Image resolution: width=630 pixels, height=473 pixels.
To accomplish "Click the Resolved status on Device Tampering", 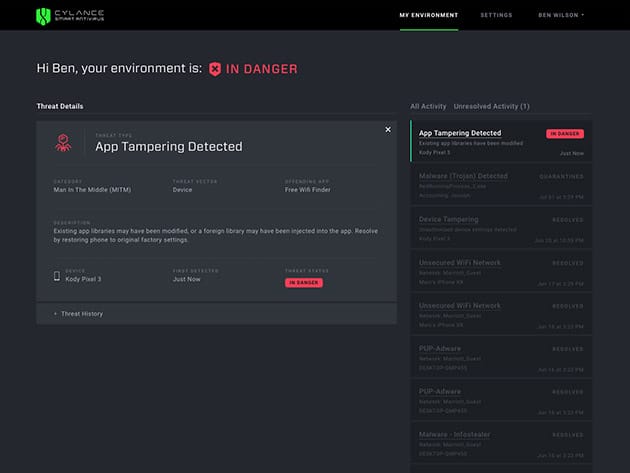I will (x=568, y=219).
